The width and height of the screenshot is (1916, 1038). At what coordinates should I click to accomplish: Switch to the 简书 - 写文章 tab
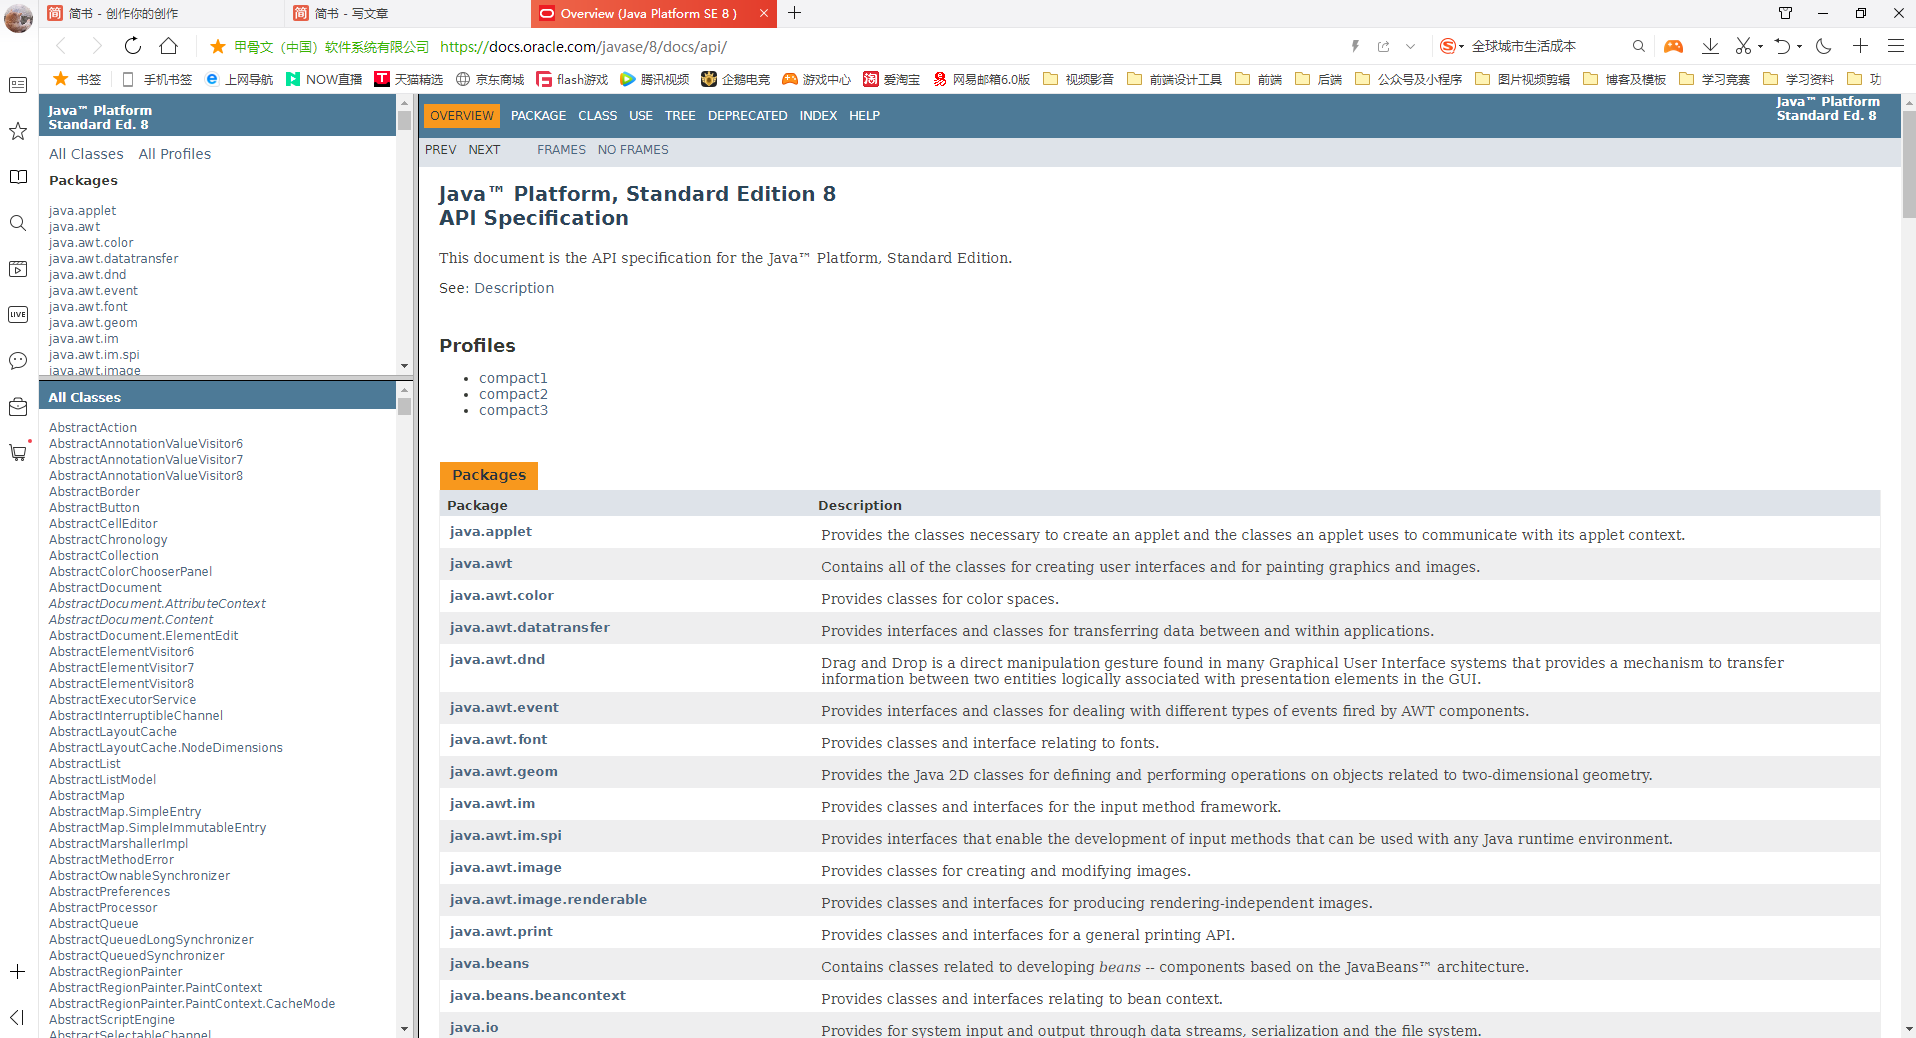point(409,13)
